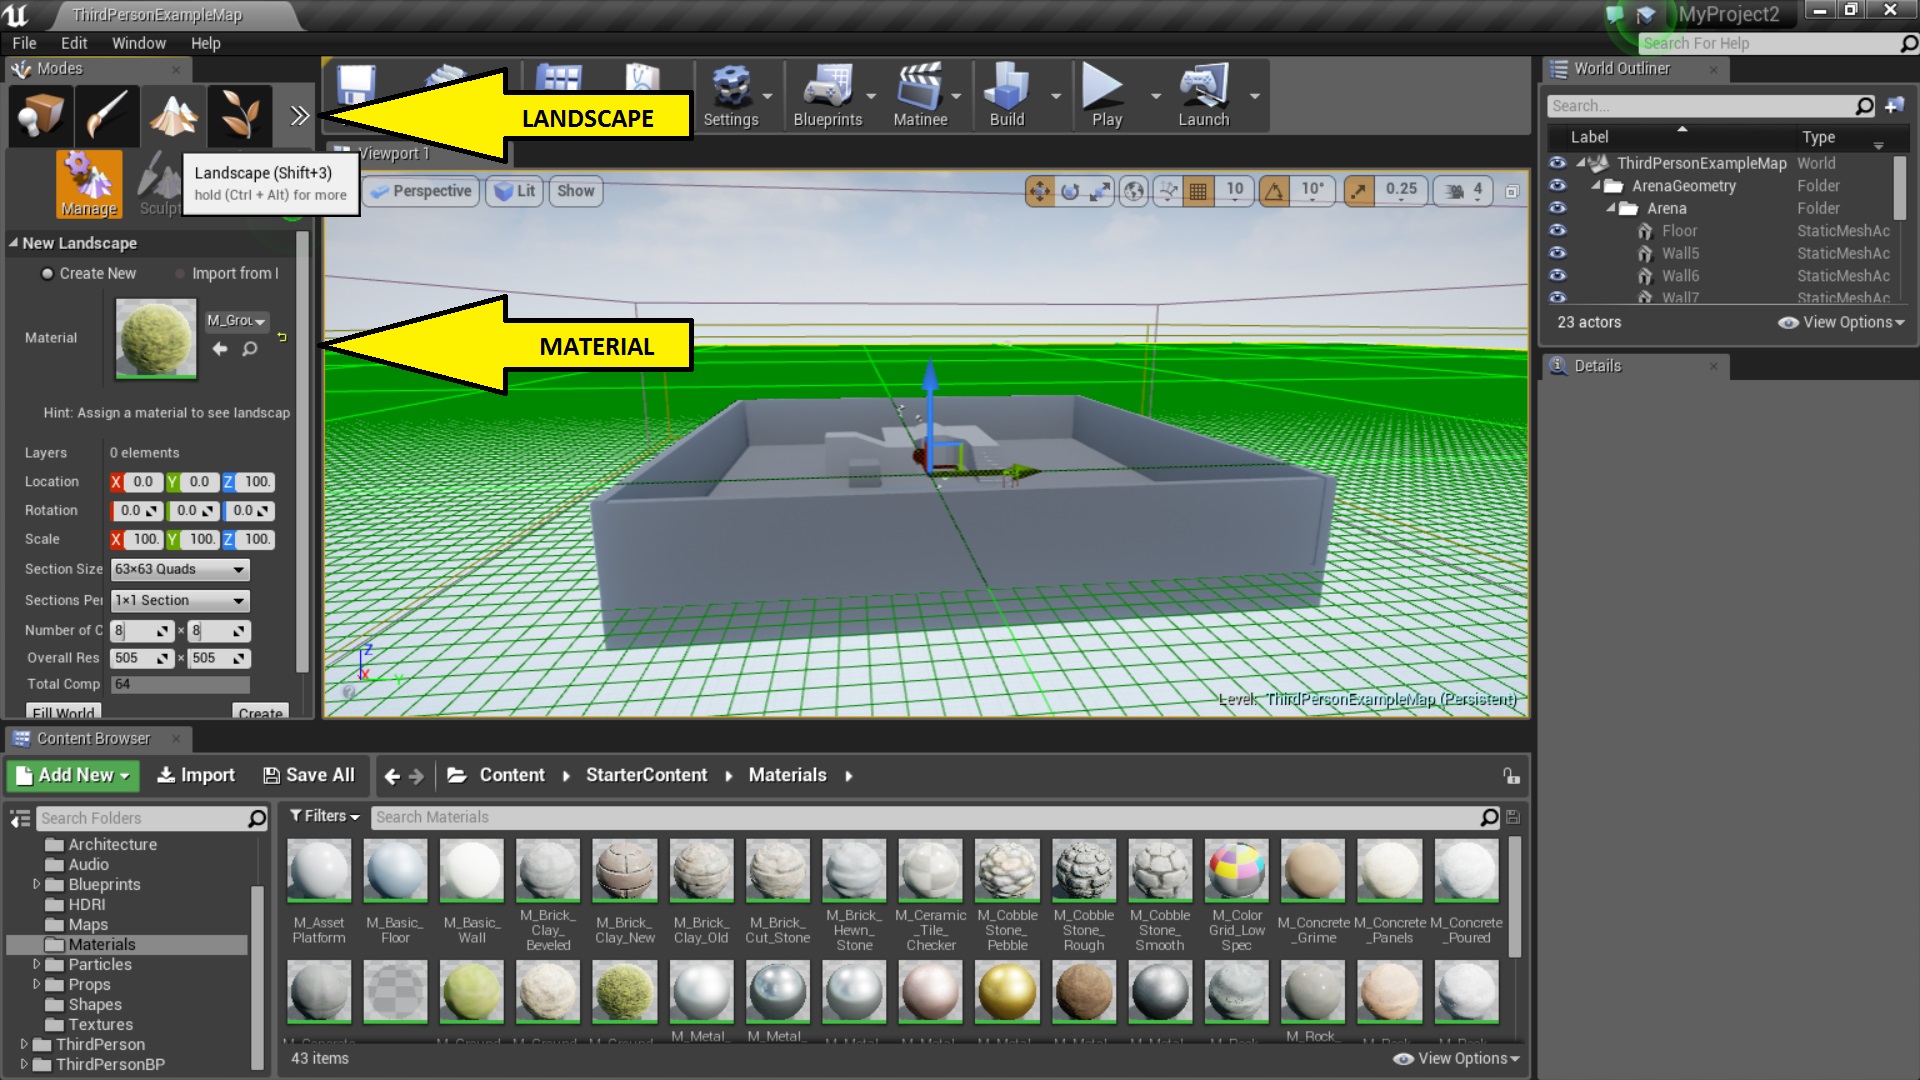Screen dimensions: 1920x1080
Task: Open the M_Ground material dropdown
Action: [236, 321]
